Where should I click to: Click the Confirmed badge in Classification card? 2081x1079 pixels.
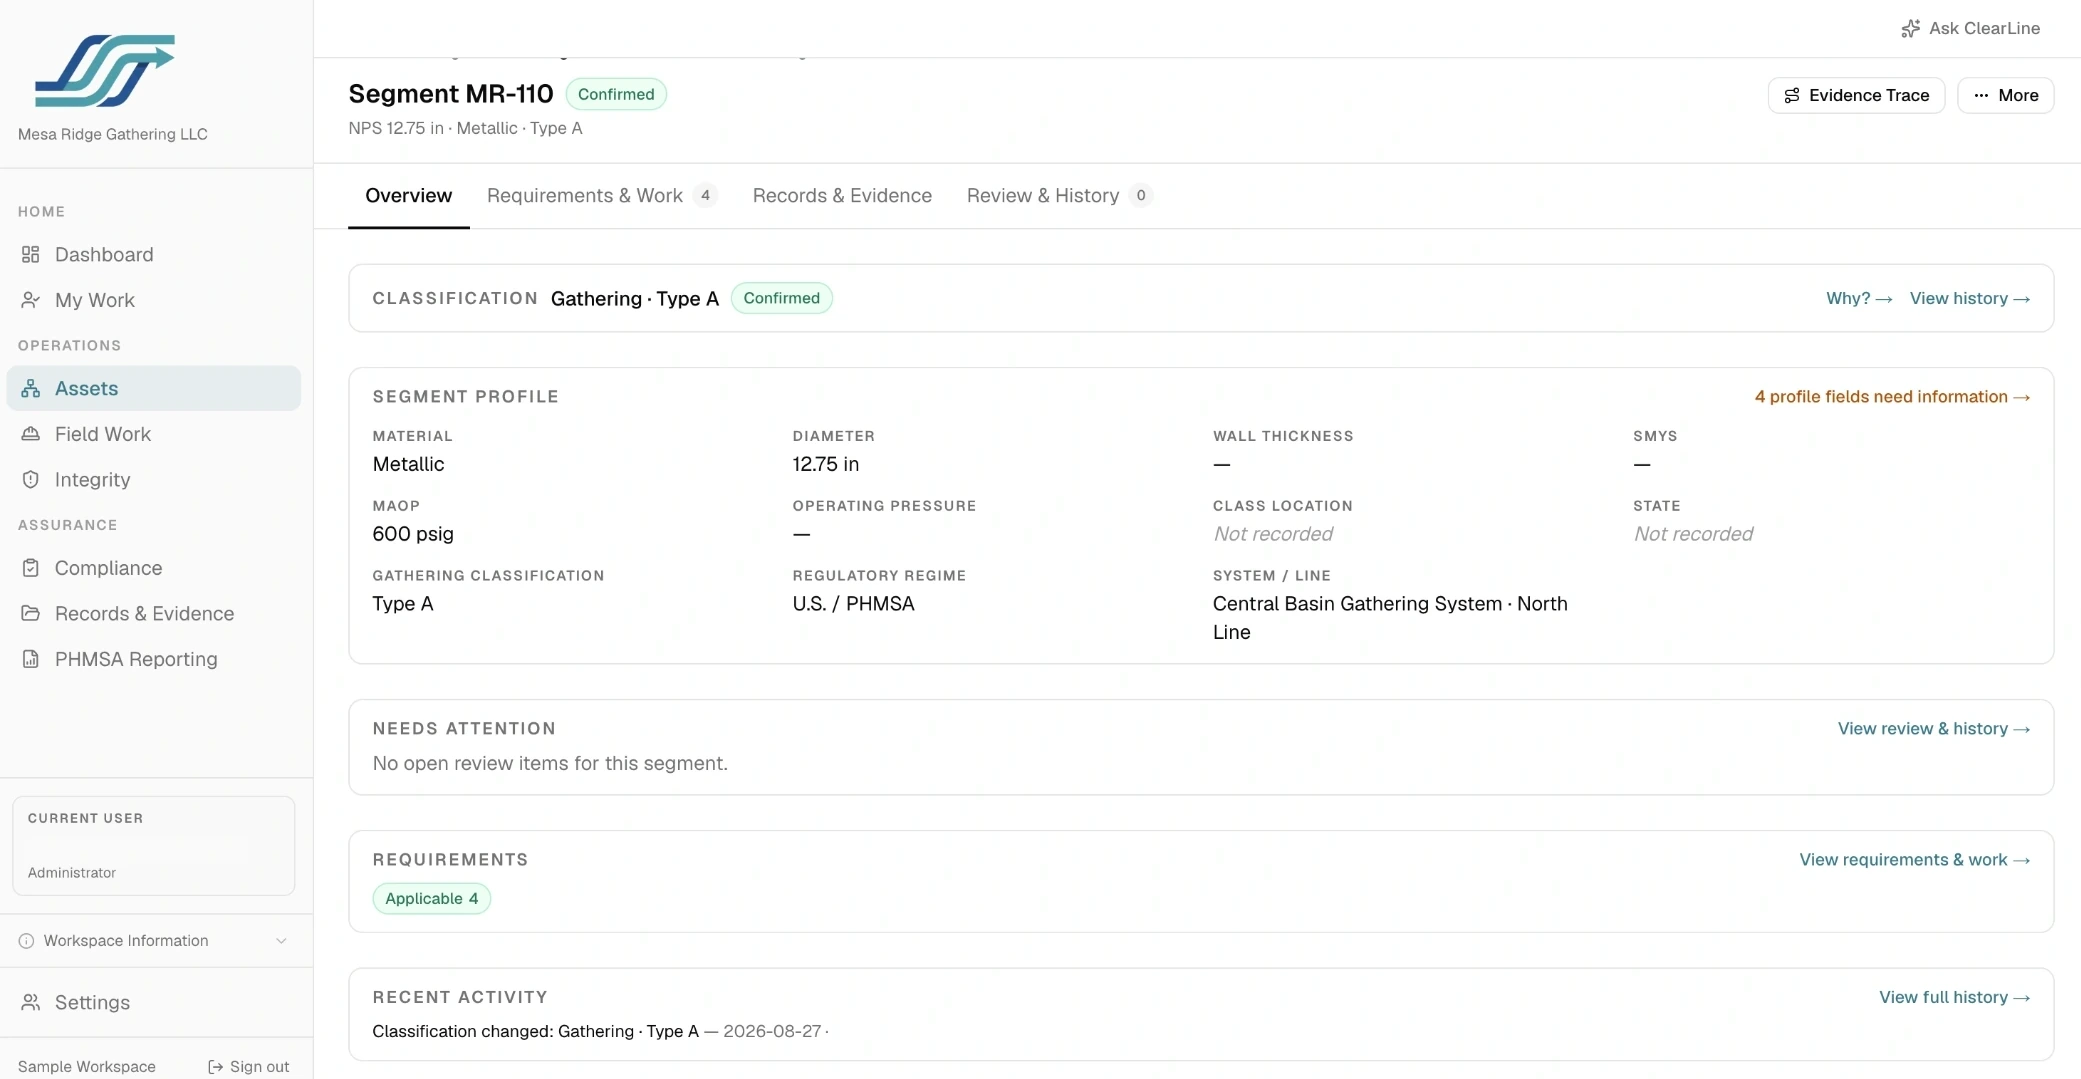pyautogui.click(x=781, y=298)
